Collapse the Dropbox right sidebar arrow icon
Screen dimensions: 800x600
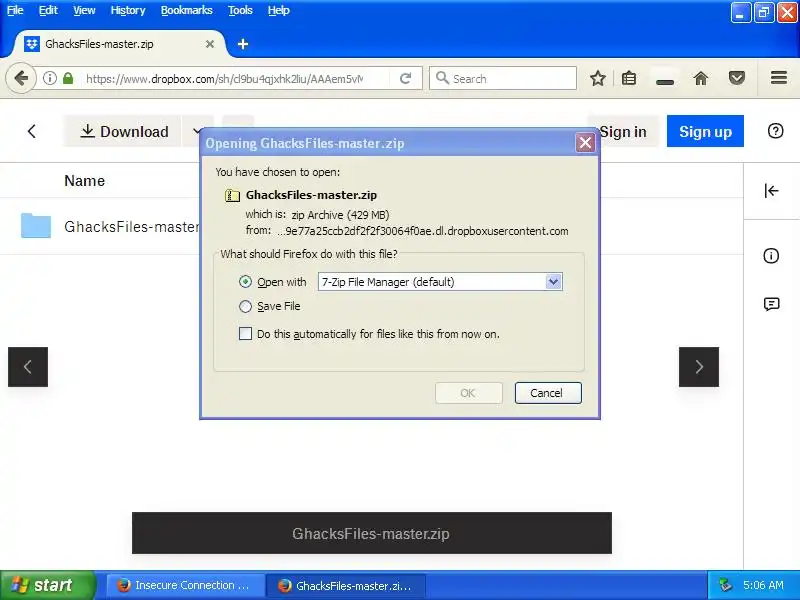771,191
